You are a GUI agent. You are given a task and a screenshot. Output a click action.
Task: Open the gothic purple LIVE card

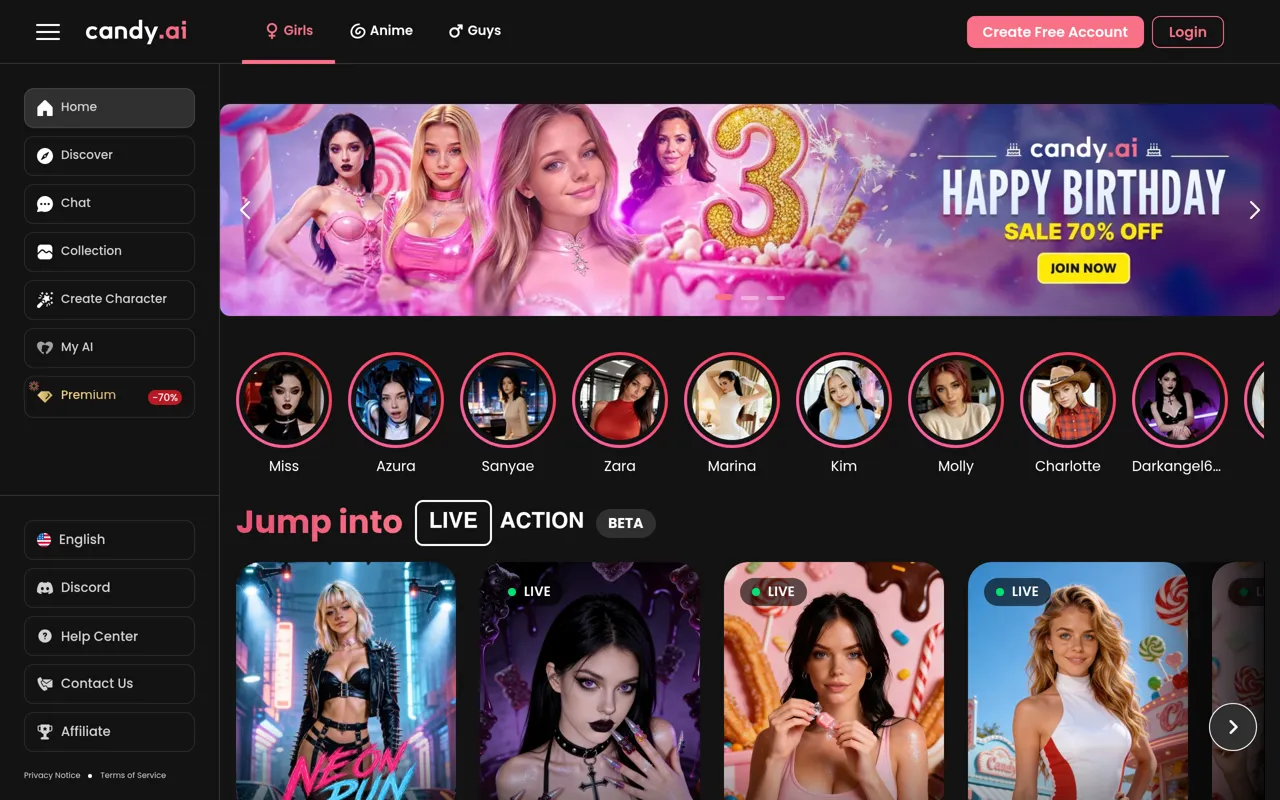[590, 681]
